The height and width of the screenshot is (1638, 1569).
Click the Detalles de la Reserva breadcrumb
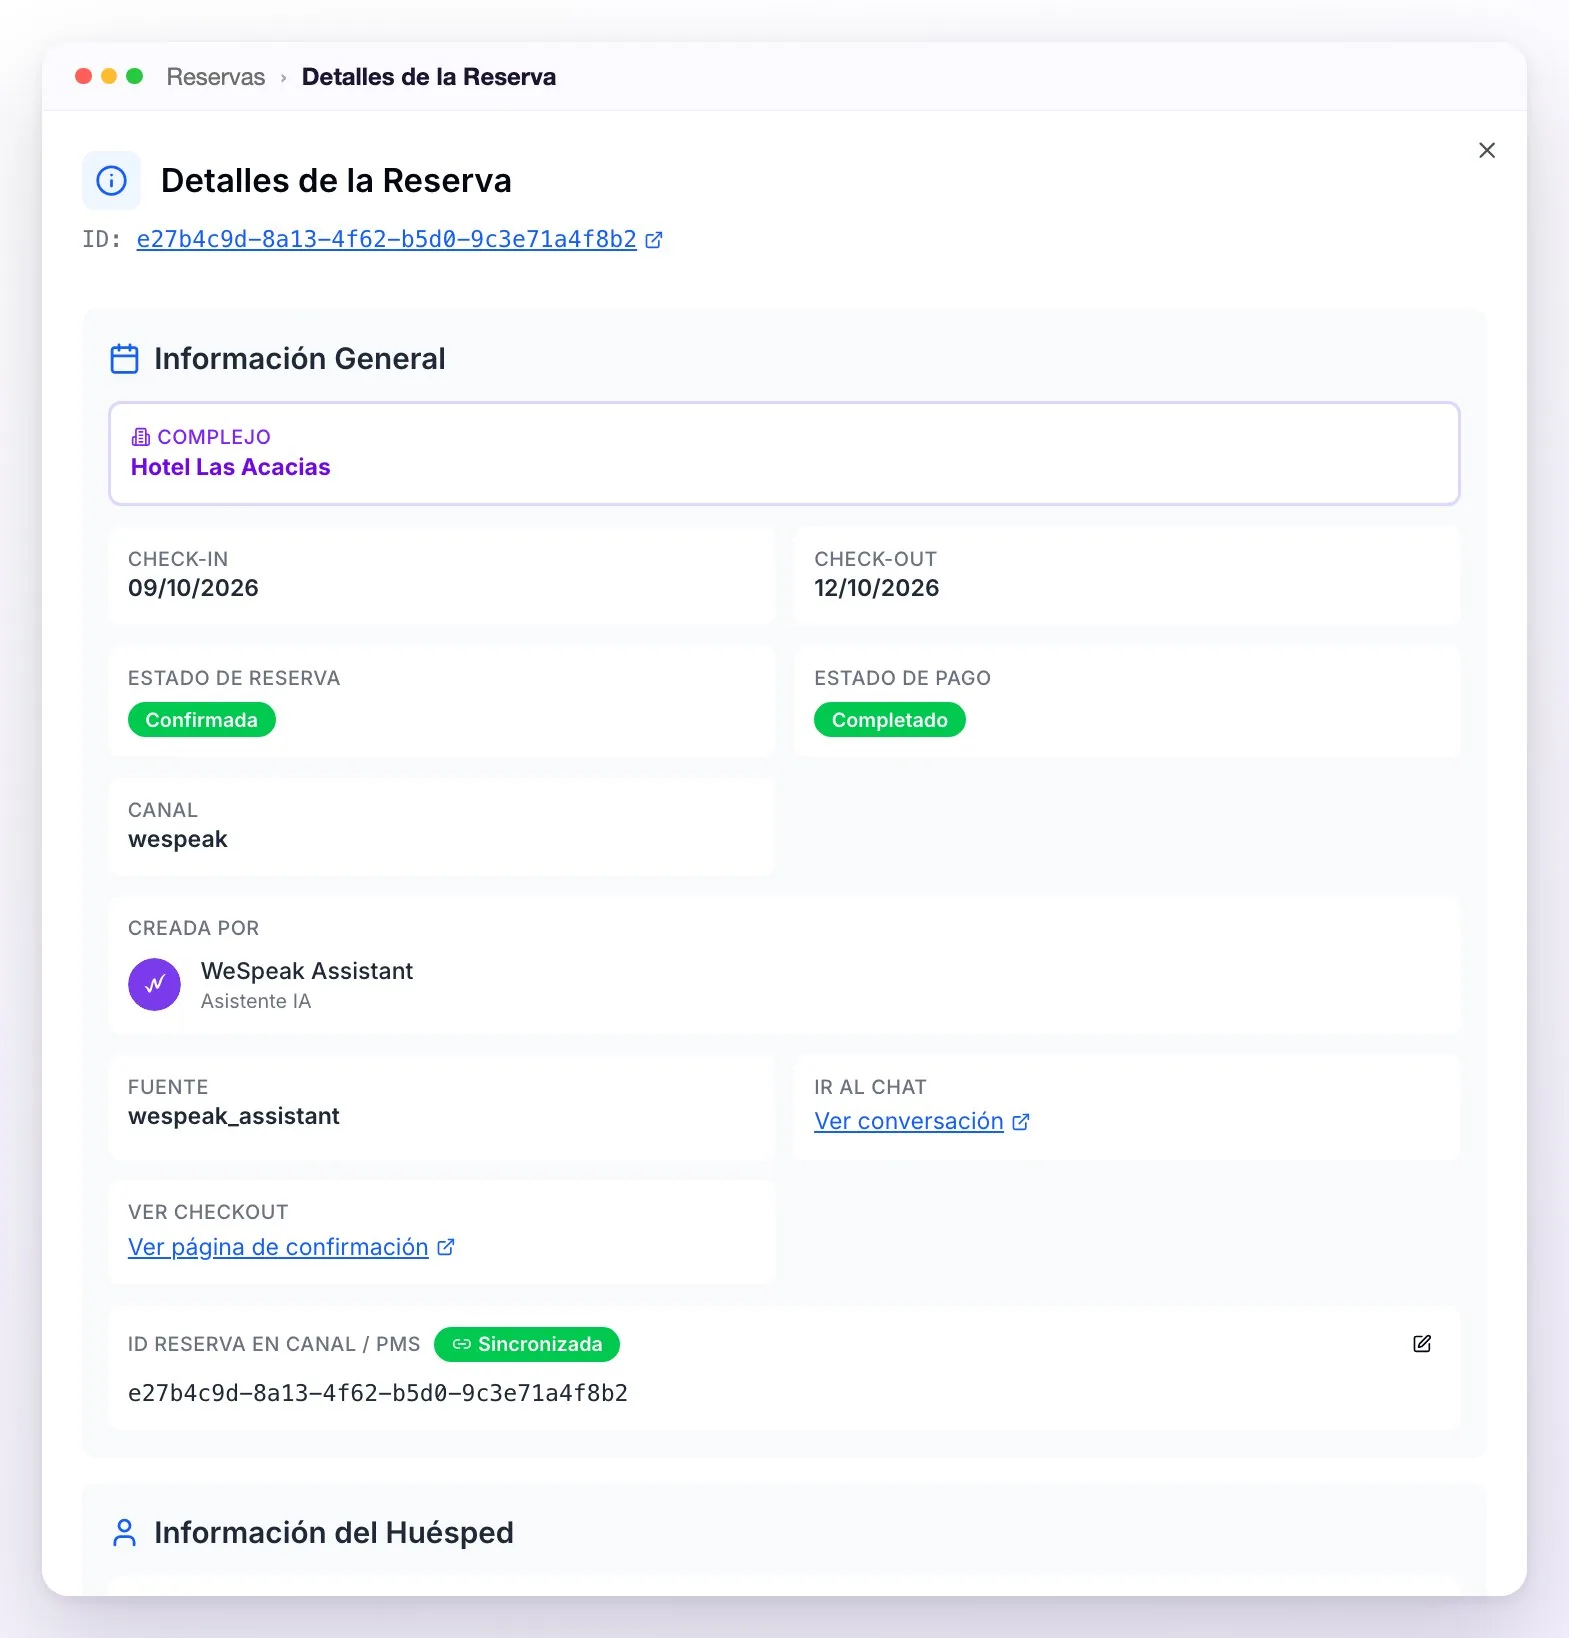[x=429, y=77]
